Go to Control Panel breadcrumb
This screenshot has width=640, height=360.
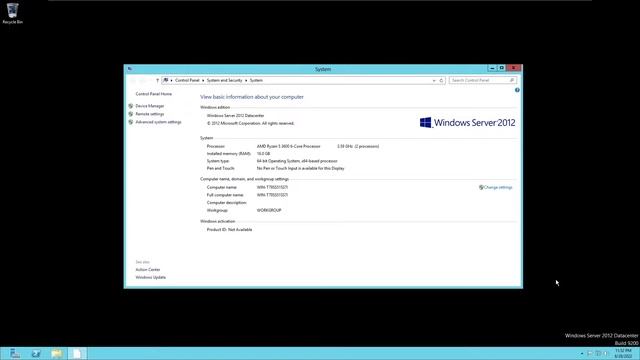click(x=187, y=80)
